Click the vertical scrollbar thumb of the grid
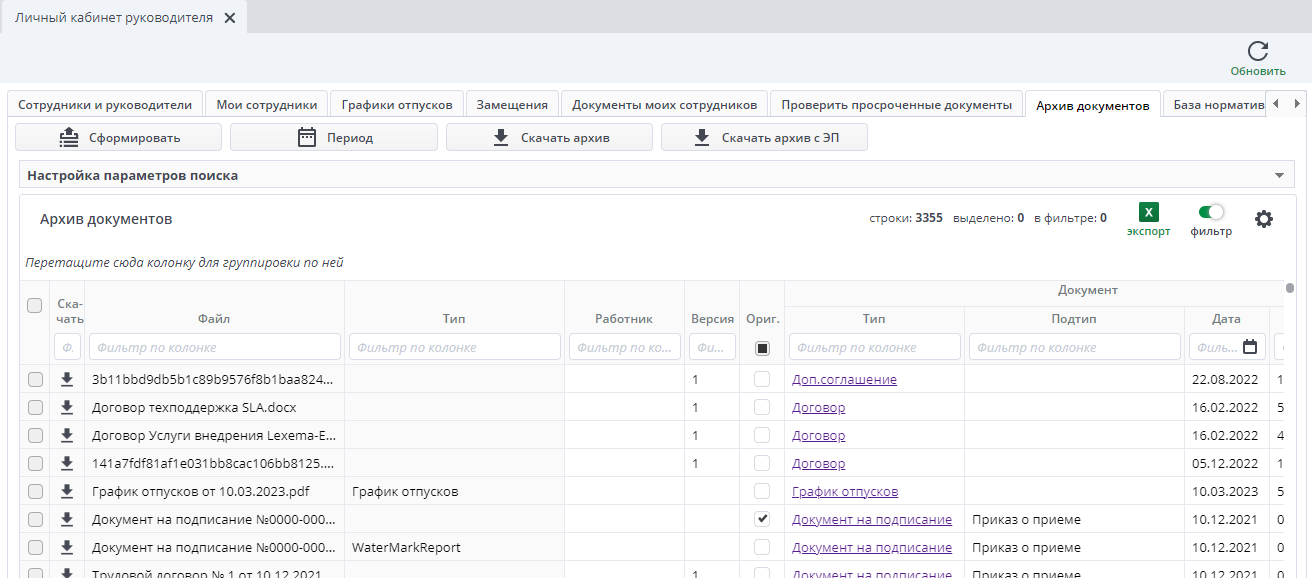This screenshot has height=578, width=1312. click(1289, 290)
